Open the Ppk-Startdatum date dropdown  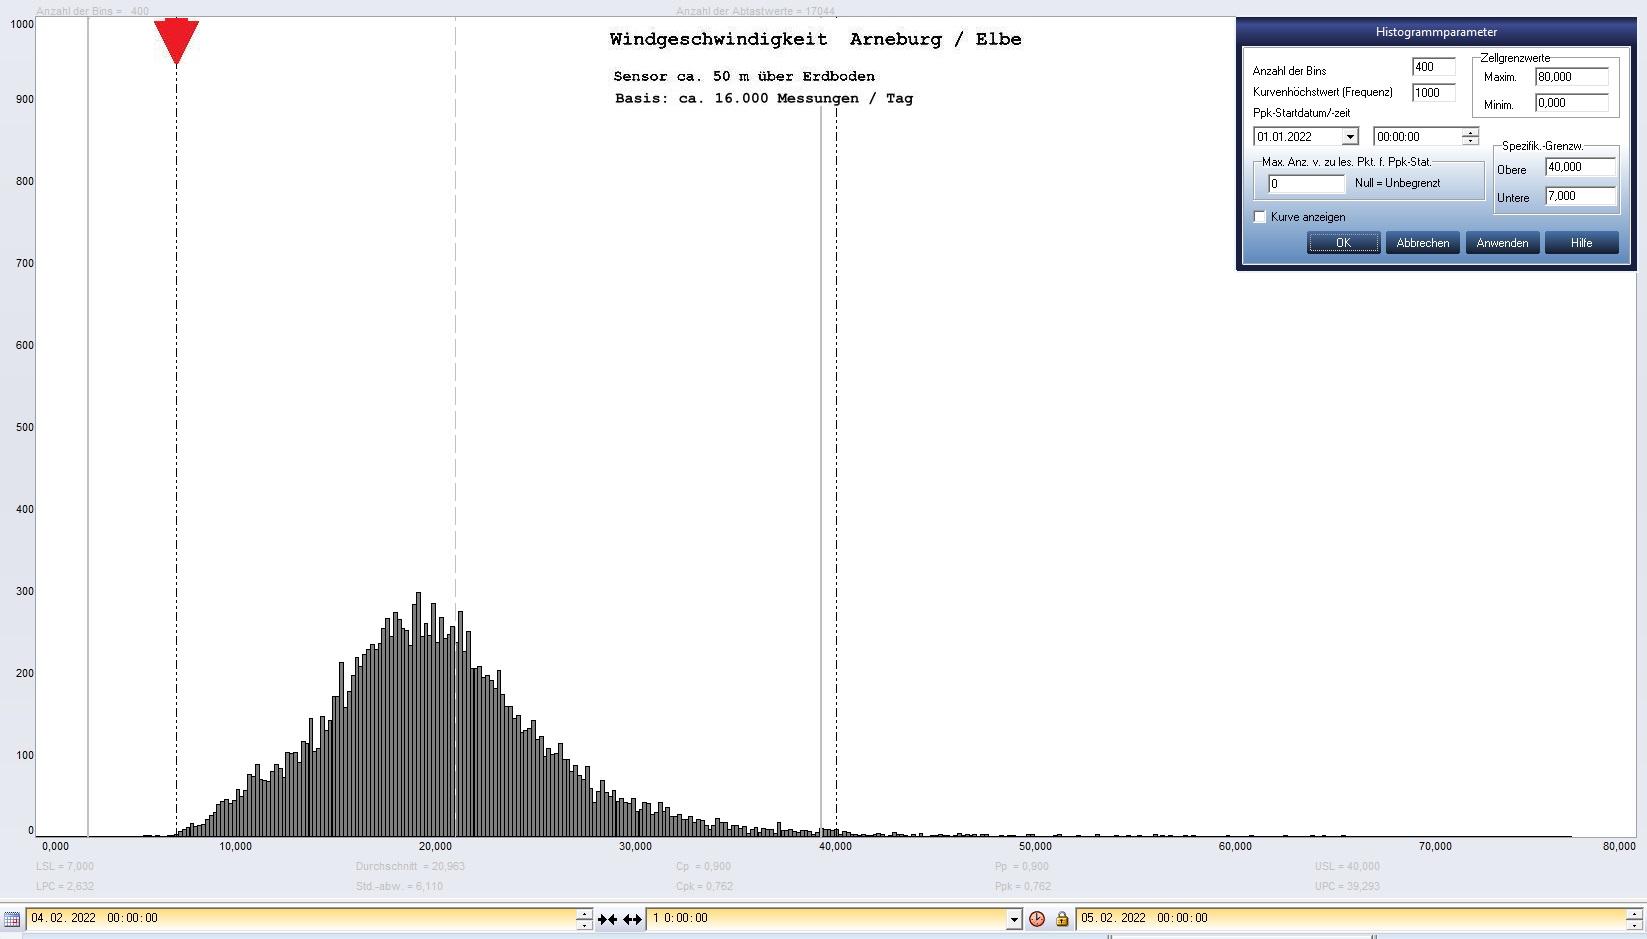coord(1349,137)
